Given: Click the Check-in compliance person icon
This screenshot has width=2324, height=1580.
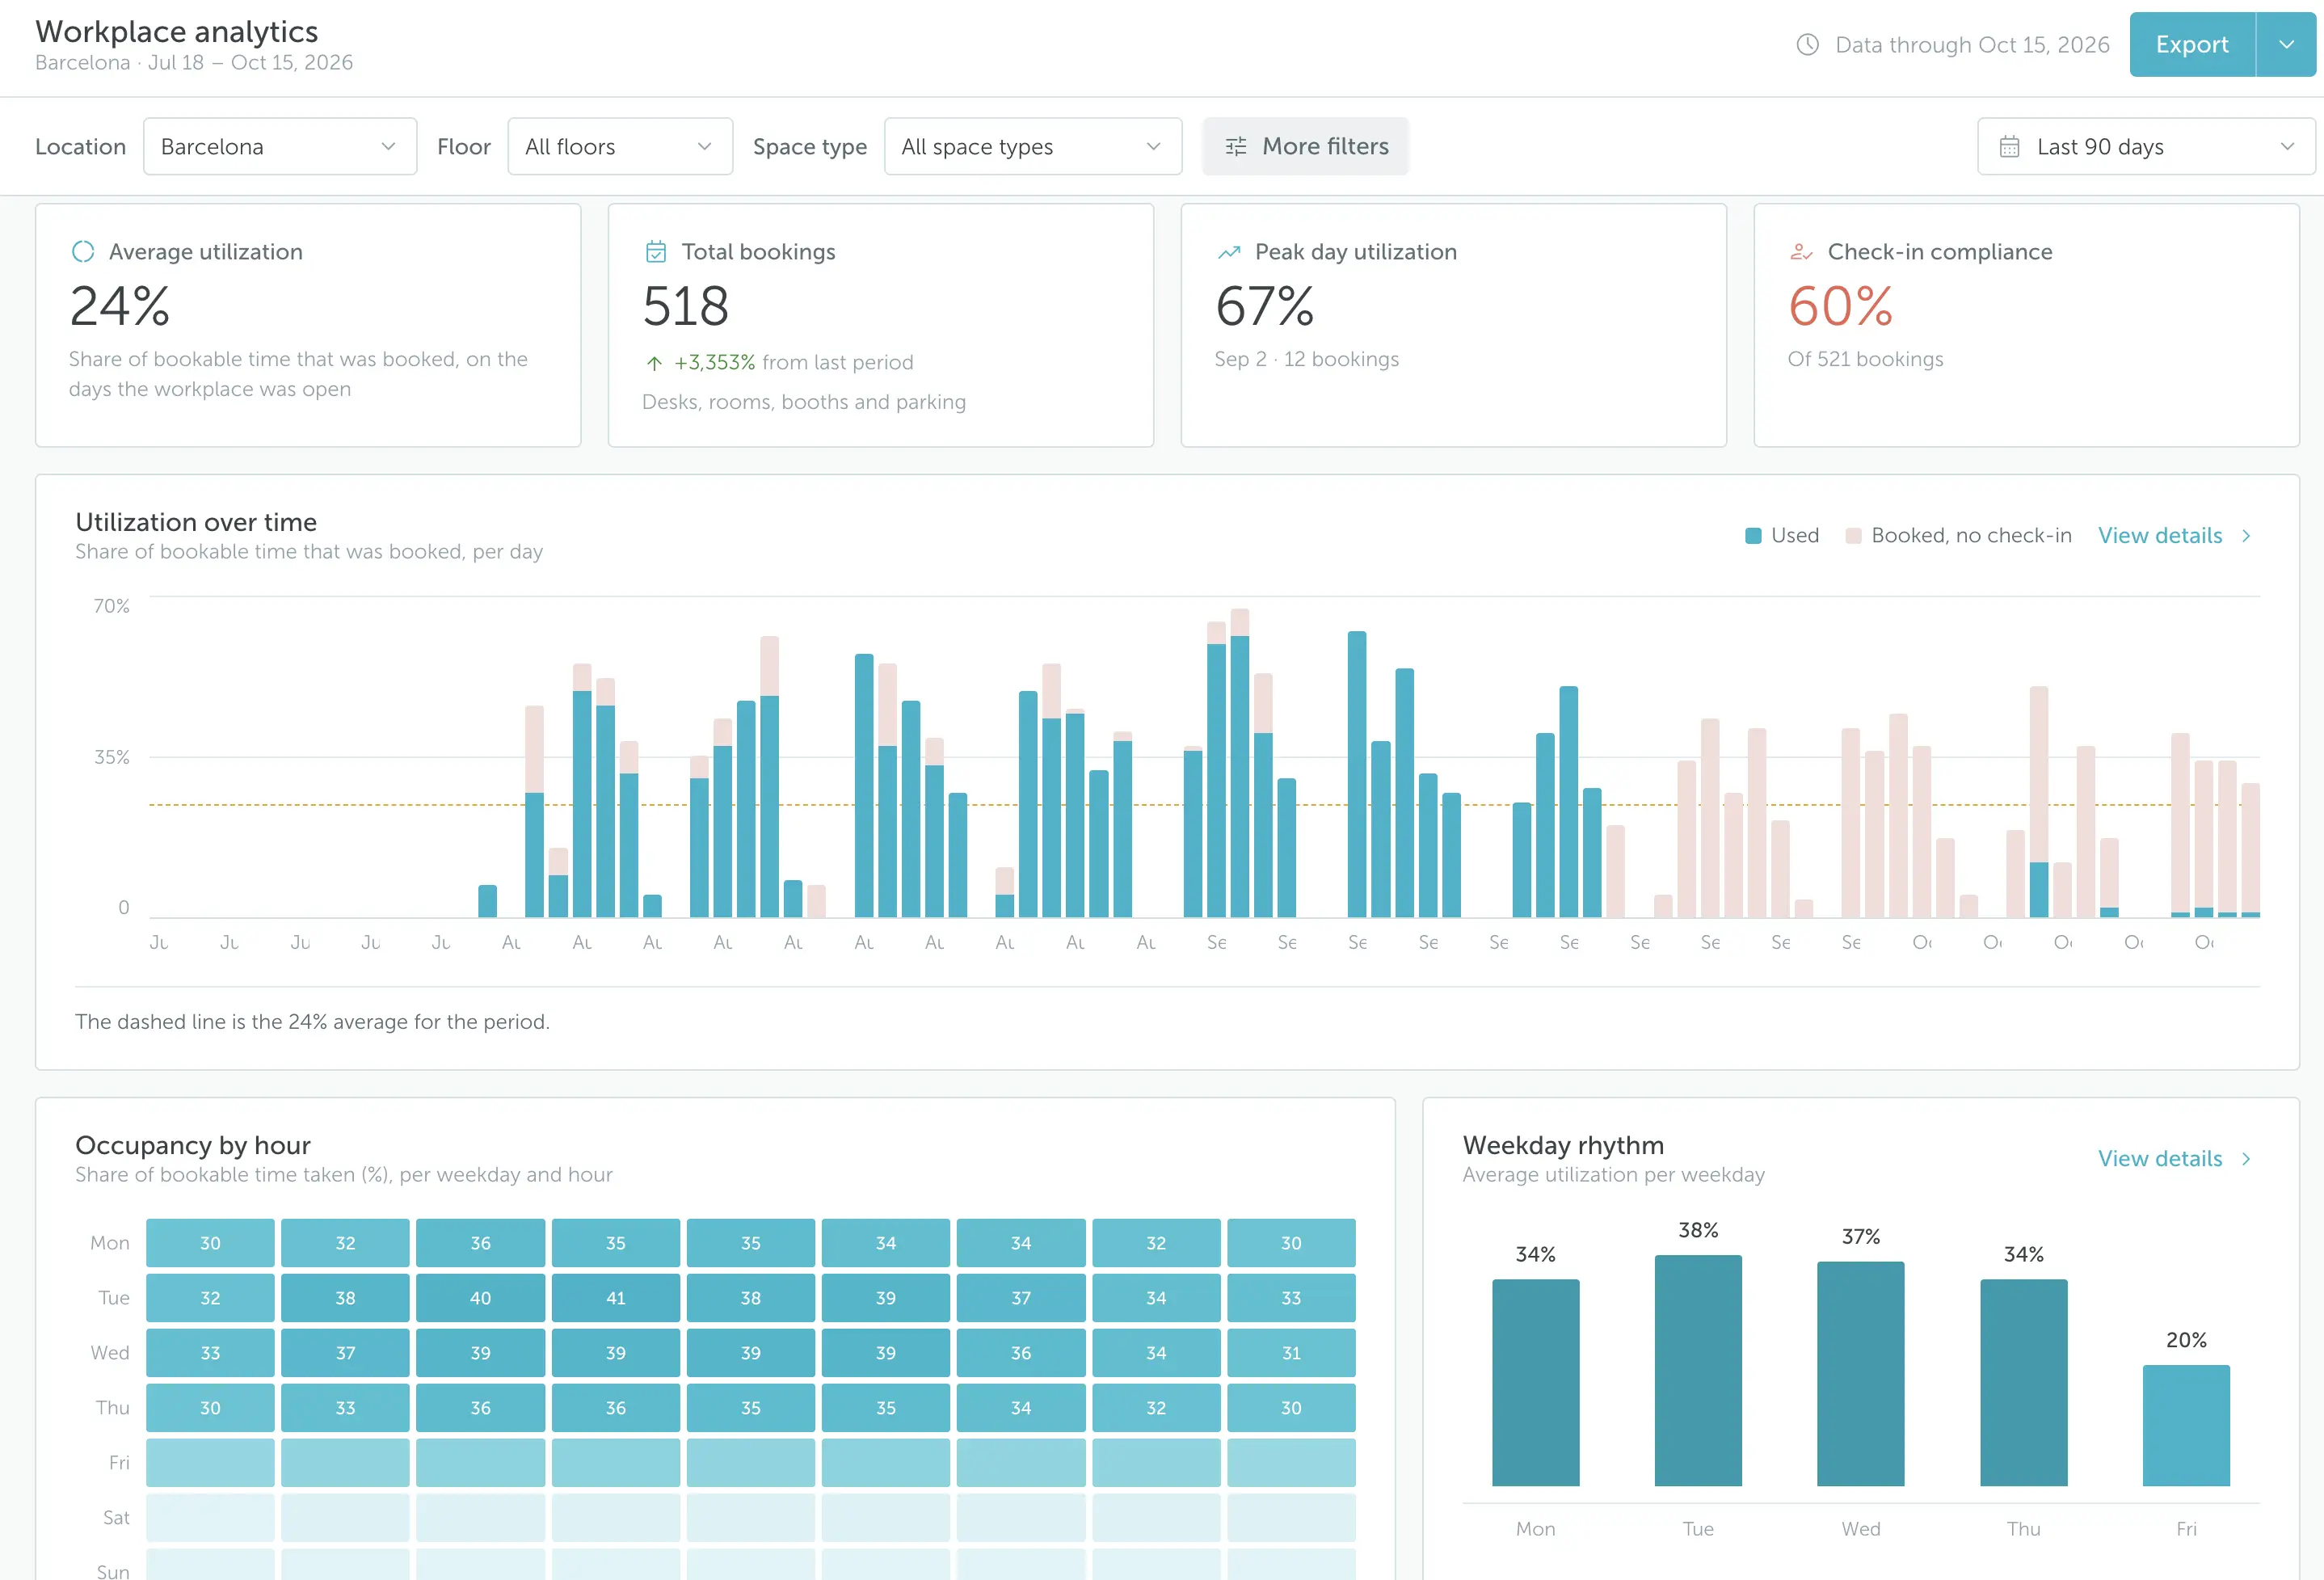Looking at the screenshot, I should coord(1801,252).
